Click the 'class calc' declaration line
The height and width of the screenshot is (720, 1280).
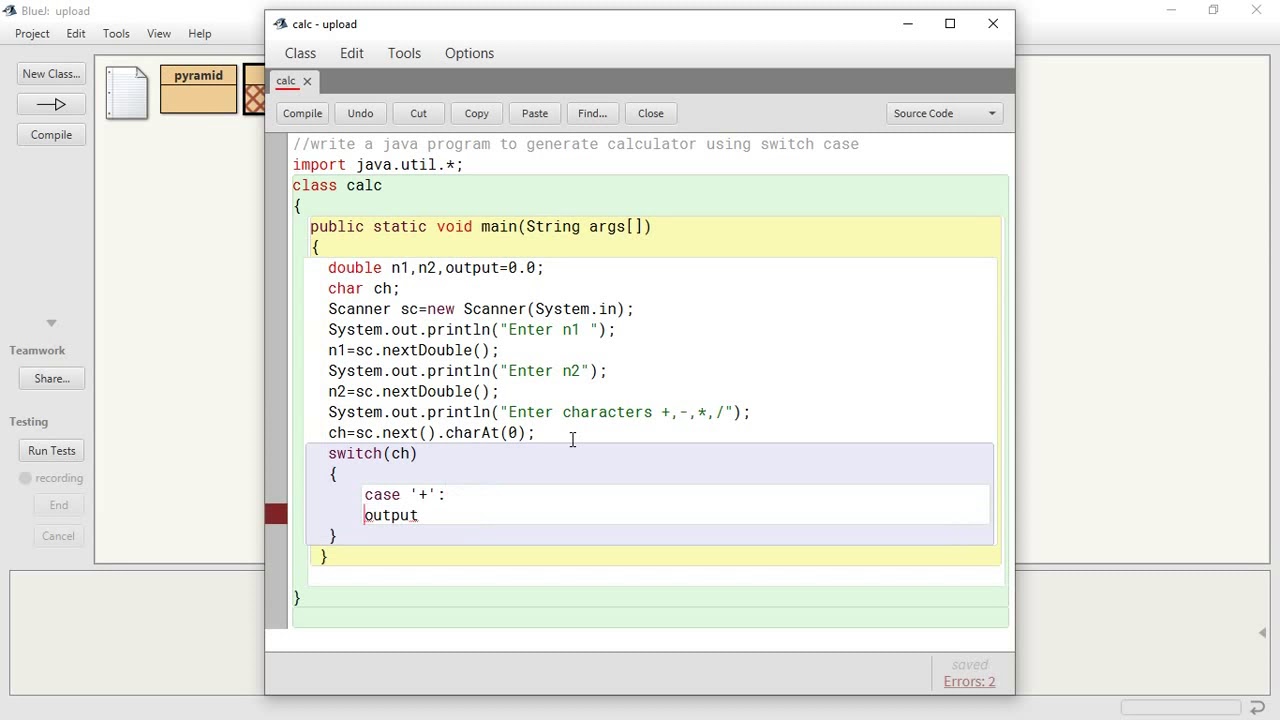(x=337, y=186)
